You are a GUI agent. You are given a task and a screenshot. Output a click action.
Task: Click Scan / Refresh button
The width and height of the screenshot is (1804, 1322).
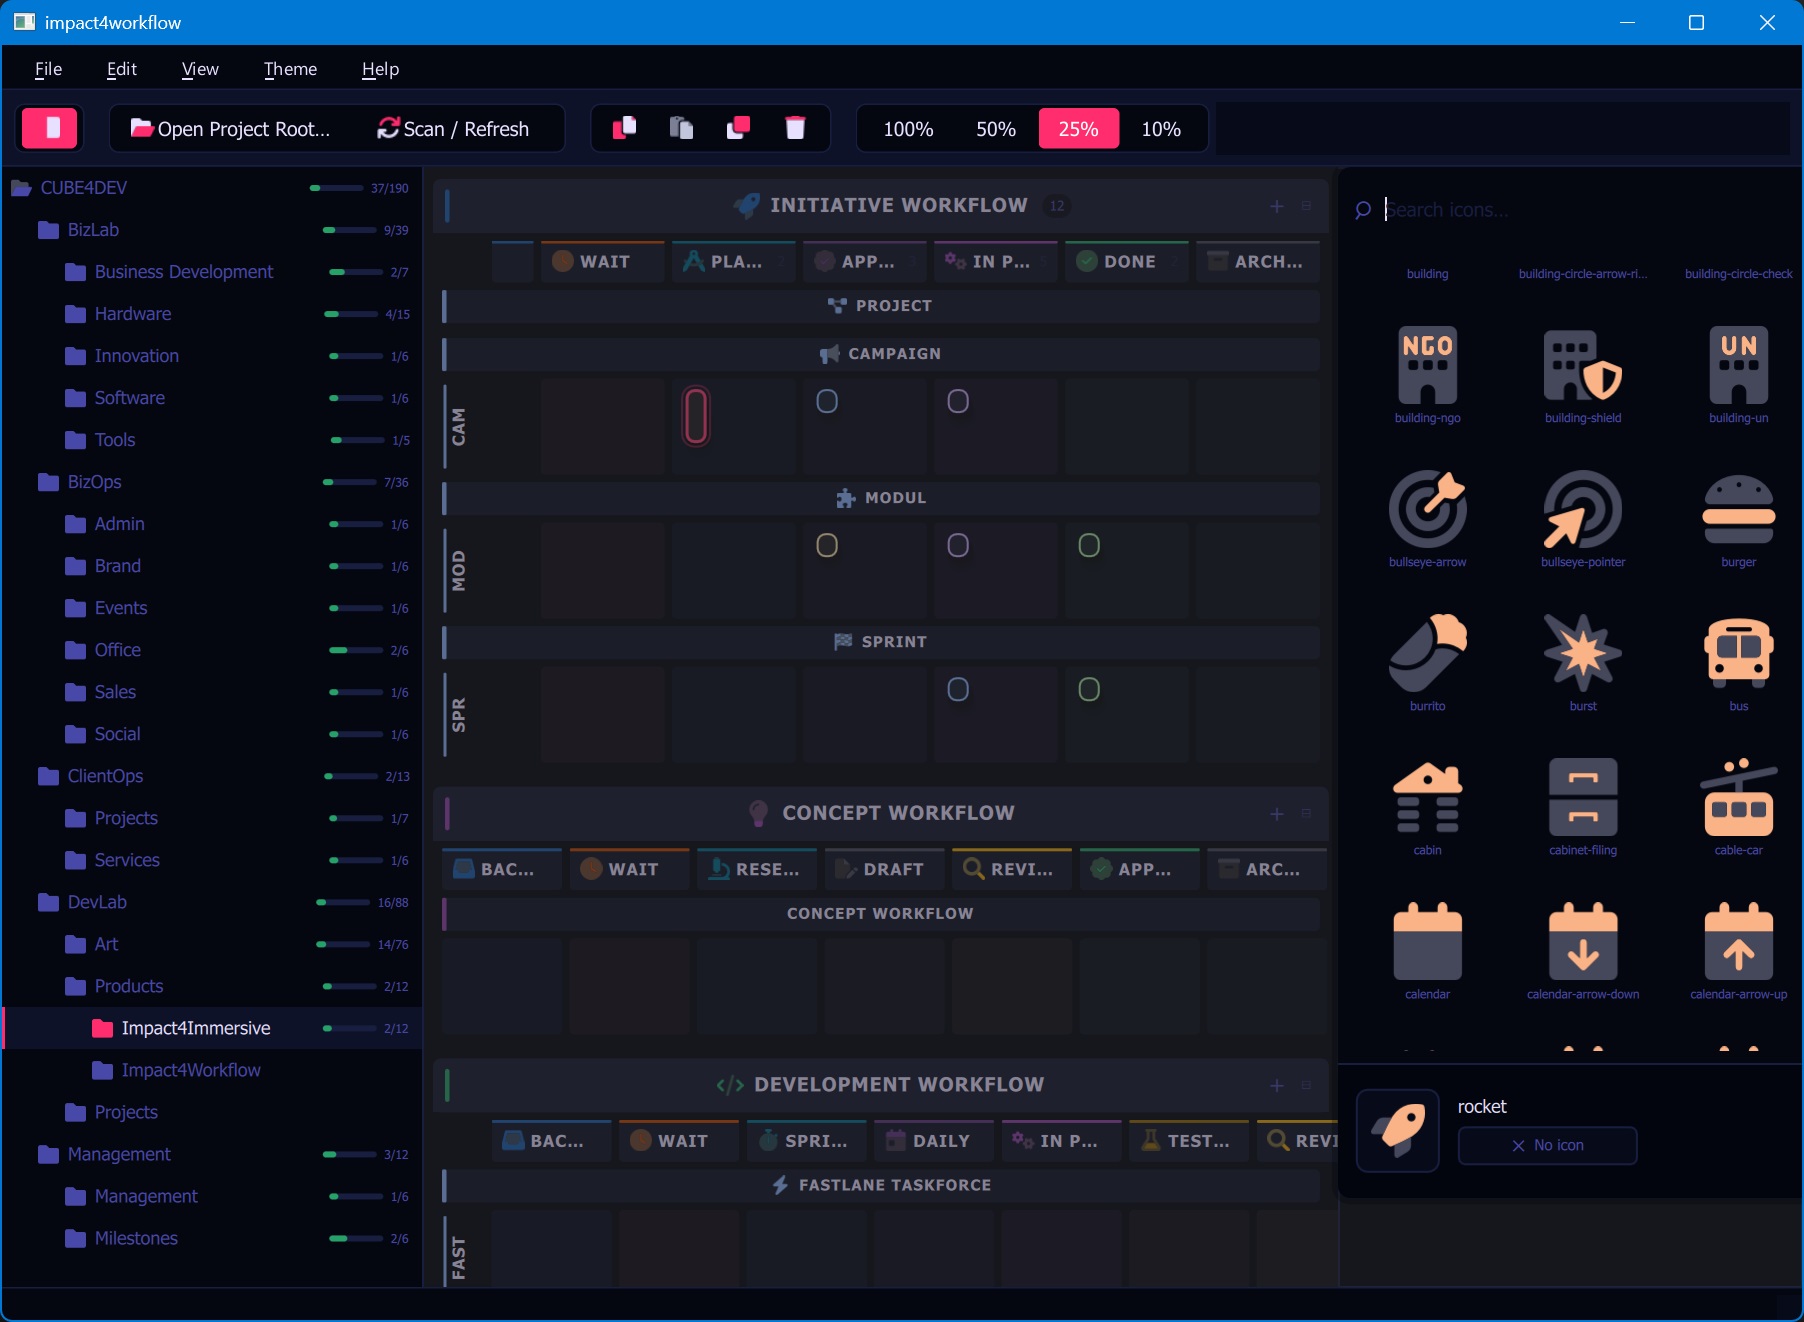tap(453, 129)
